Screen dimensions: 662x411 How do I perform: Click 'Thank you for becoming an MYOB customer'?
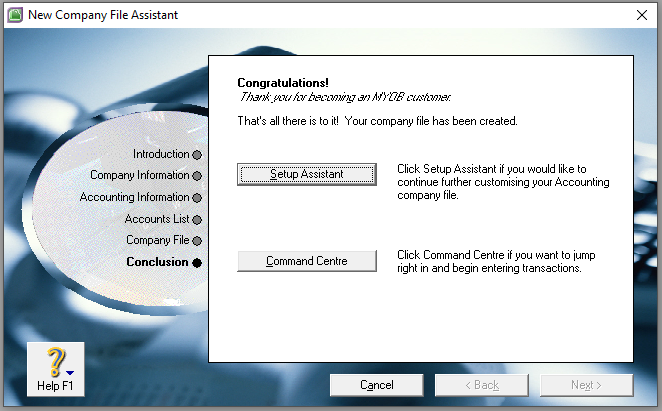tap(345, 97)
